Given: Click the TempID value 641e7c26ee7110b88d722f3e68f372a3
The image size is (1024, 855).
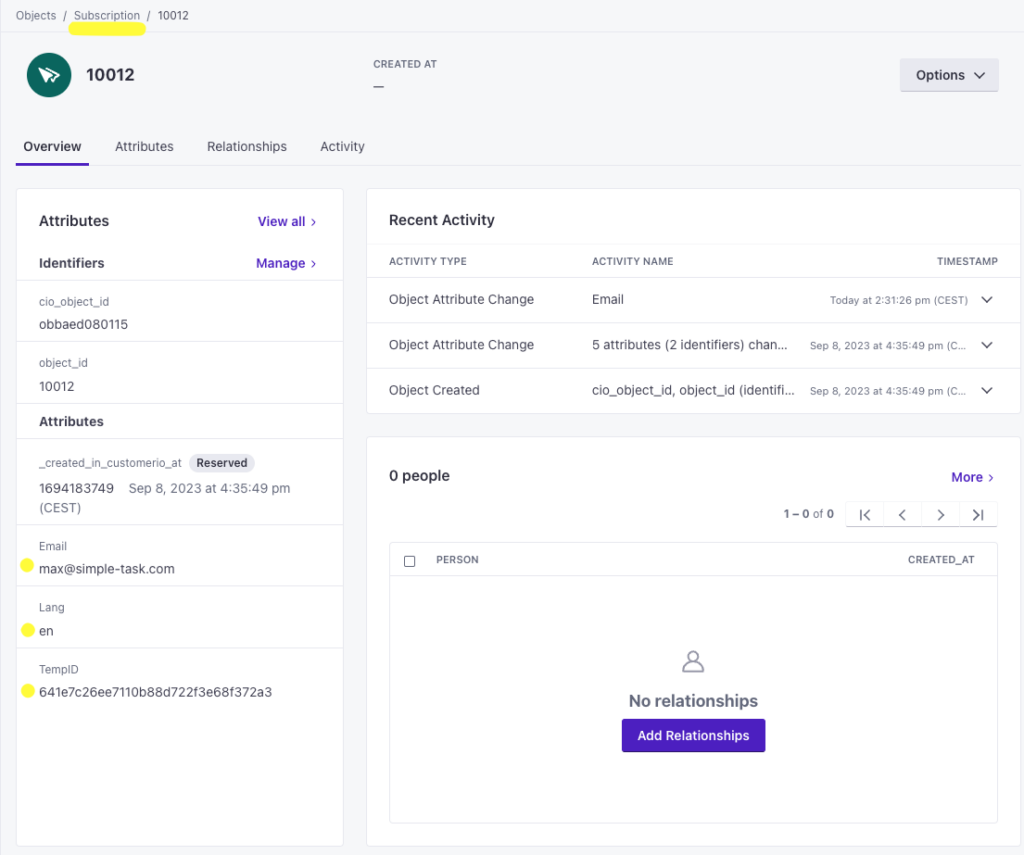Looking at the screenshot, I should [155, 692].
